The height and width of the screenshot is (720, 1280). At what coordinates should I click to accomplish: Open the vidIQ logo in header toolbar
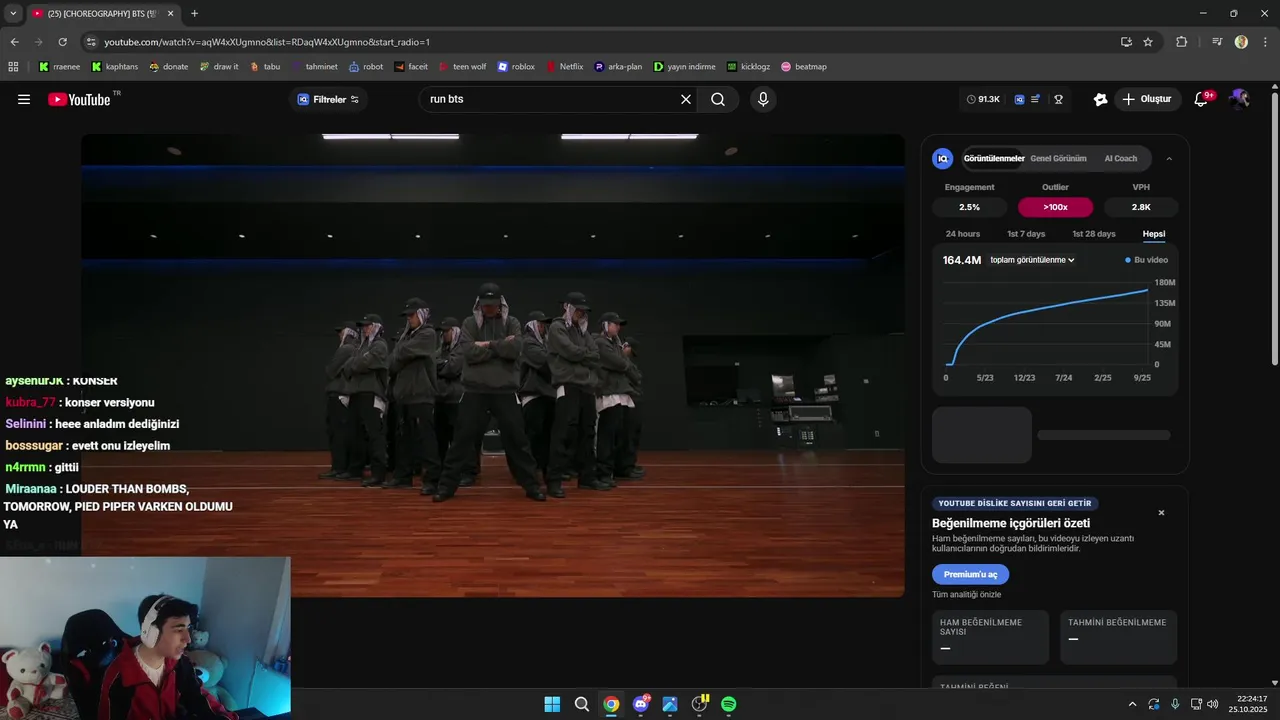[1019, 99]
